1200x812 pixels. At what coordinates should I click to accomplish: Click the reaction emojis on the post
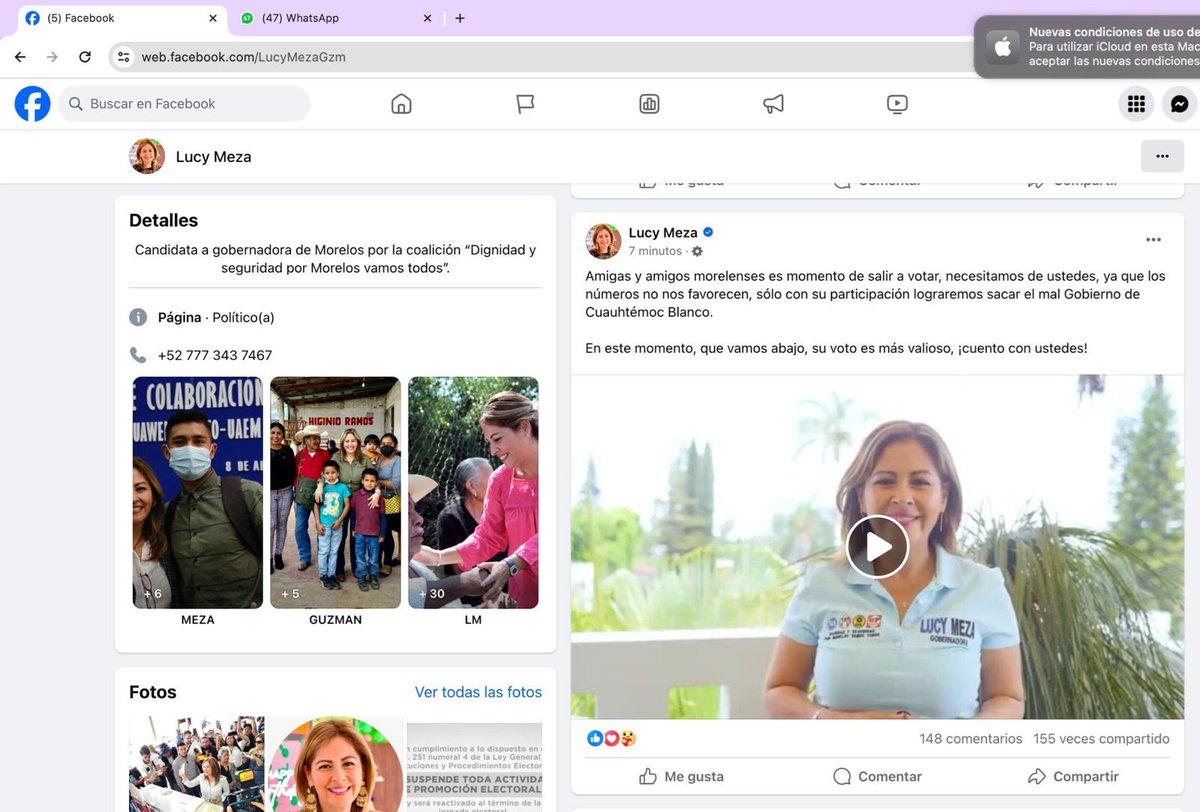tap(611, 739)
